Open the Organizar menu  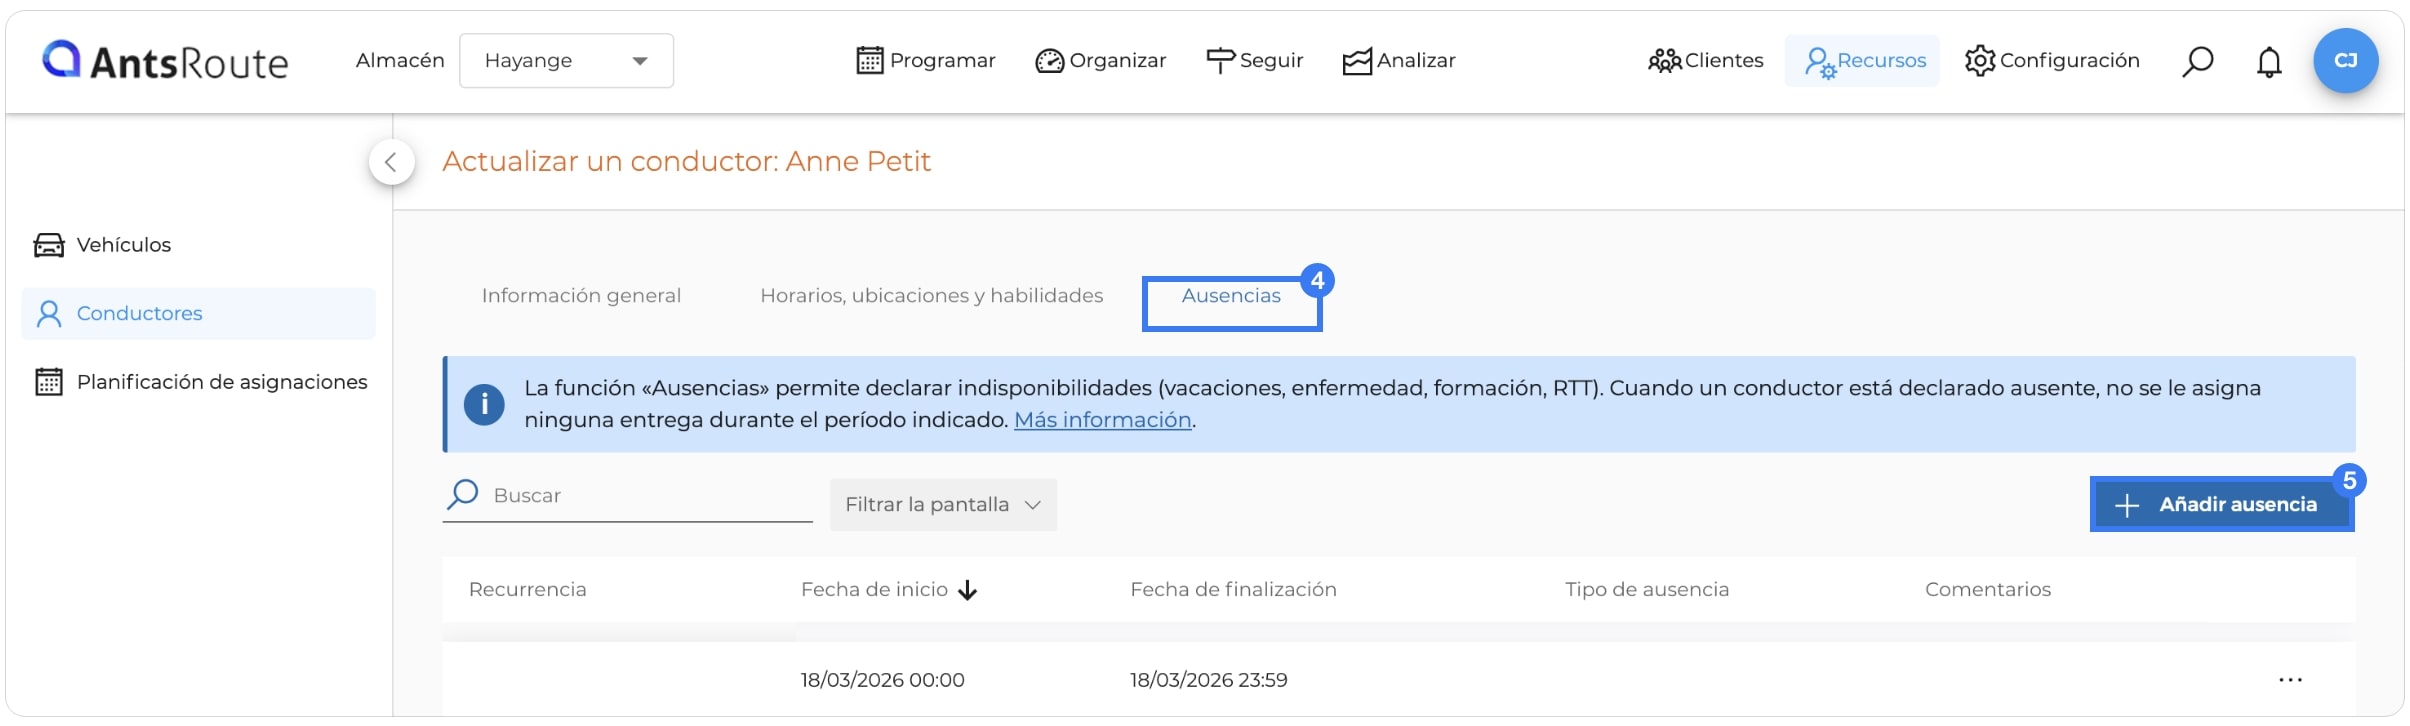click(x=1100, y=61)
